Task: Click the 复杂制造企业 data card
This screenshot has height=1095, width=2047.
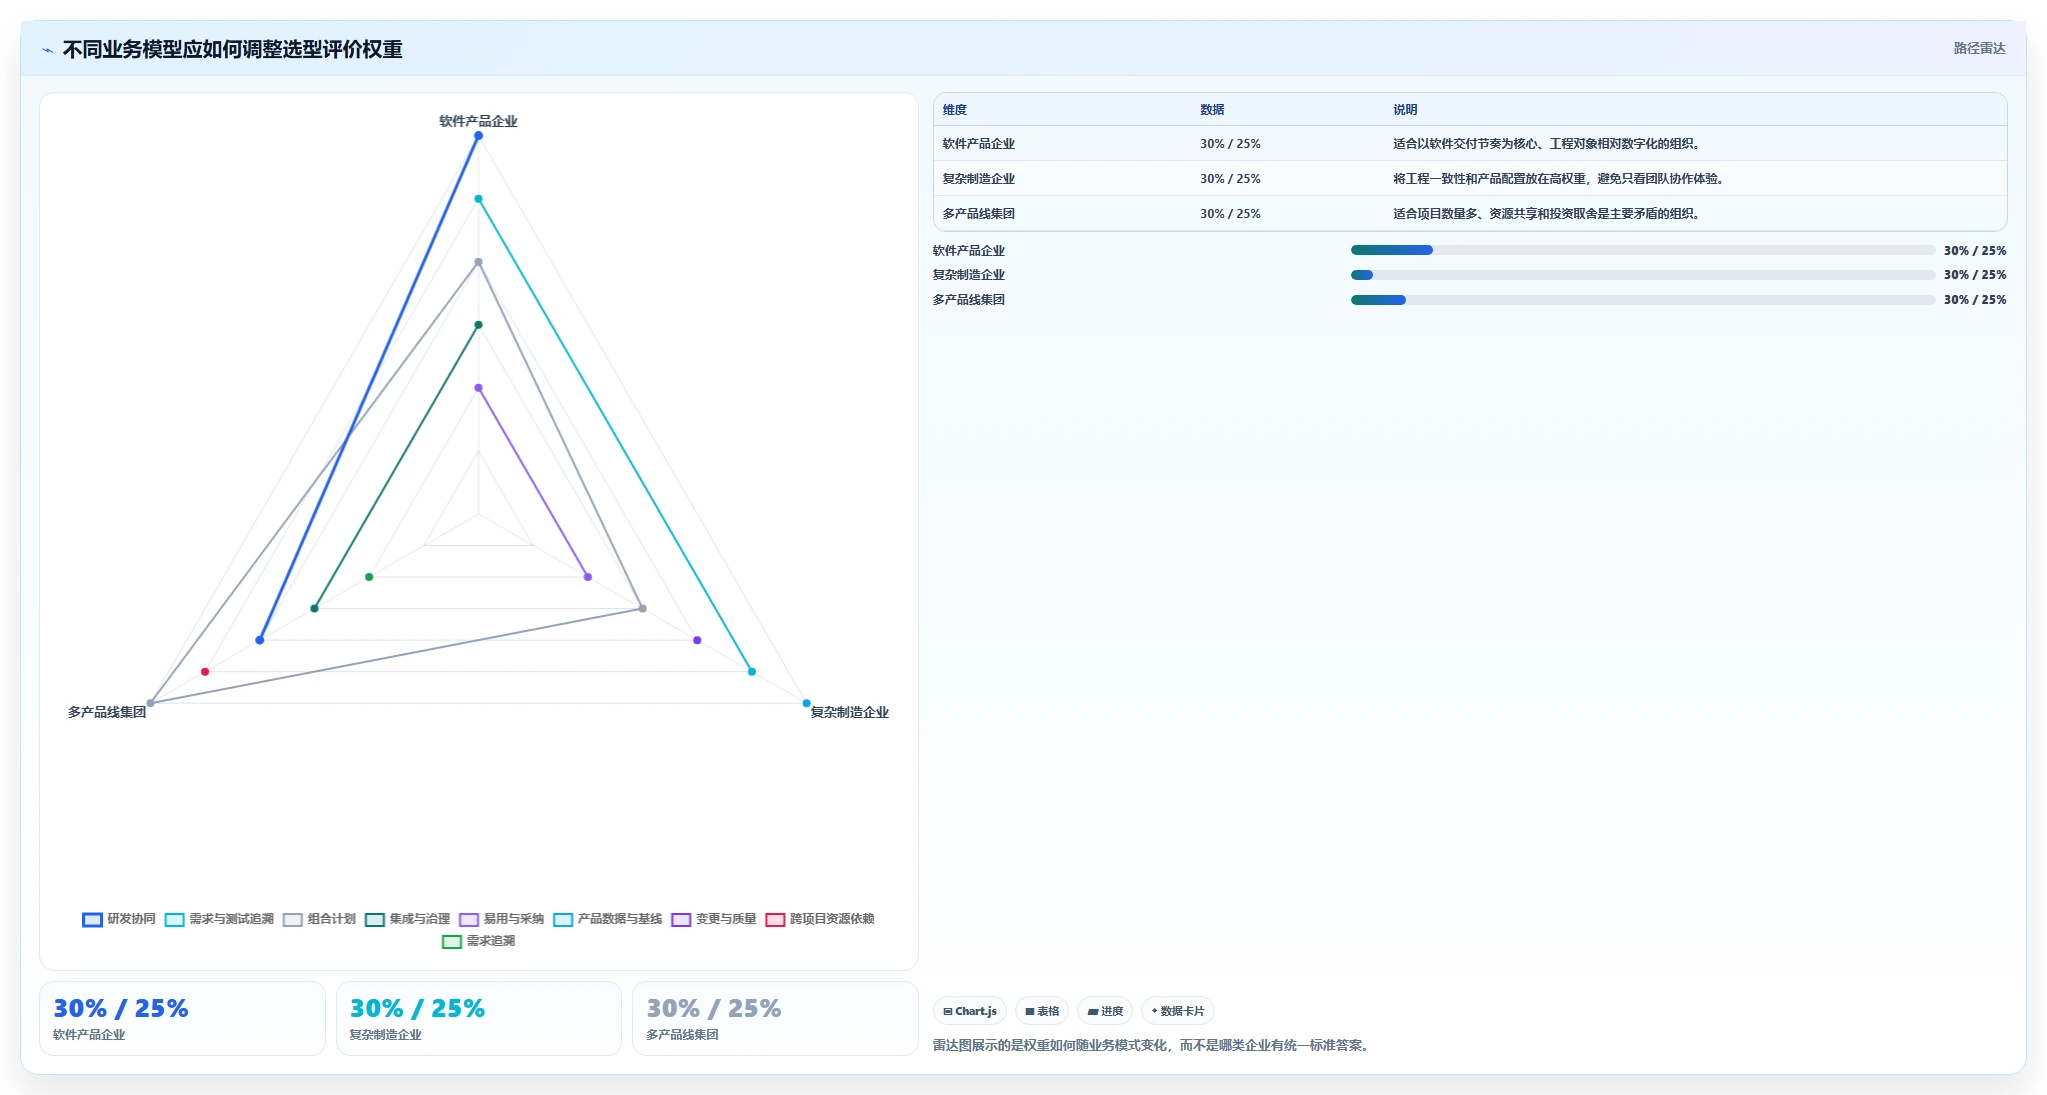Action: (478, 1018)
